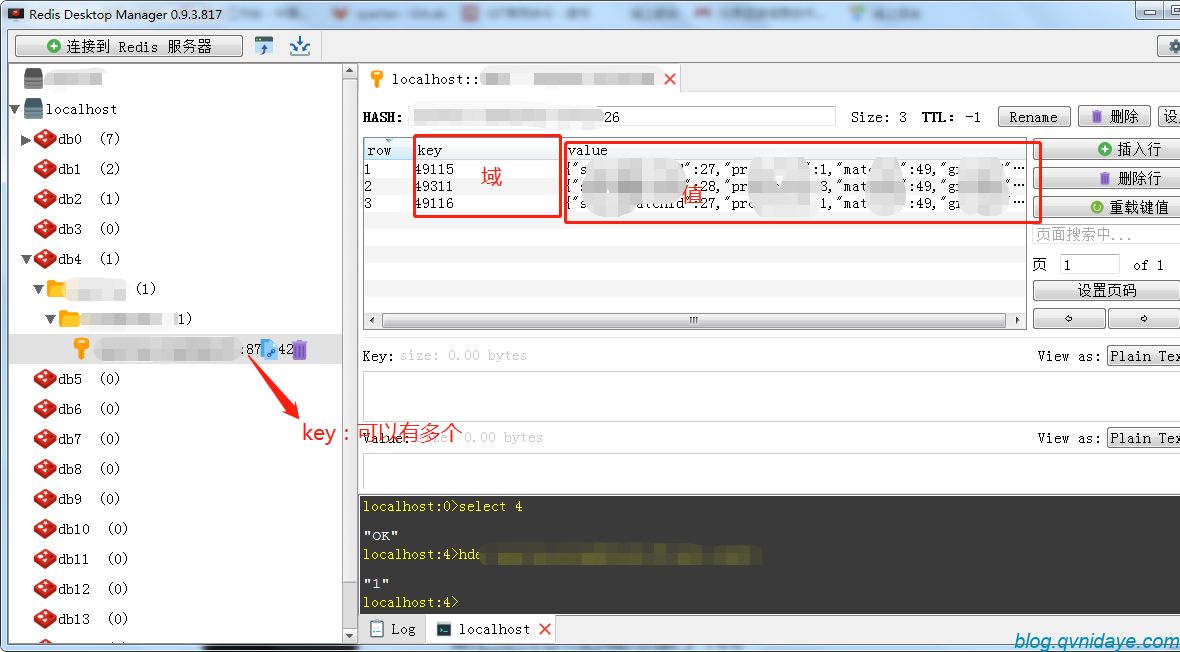This screenshot has height=652, width=1180.
Task: Sort by the key column header
Action: point(488,150)
